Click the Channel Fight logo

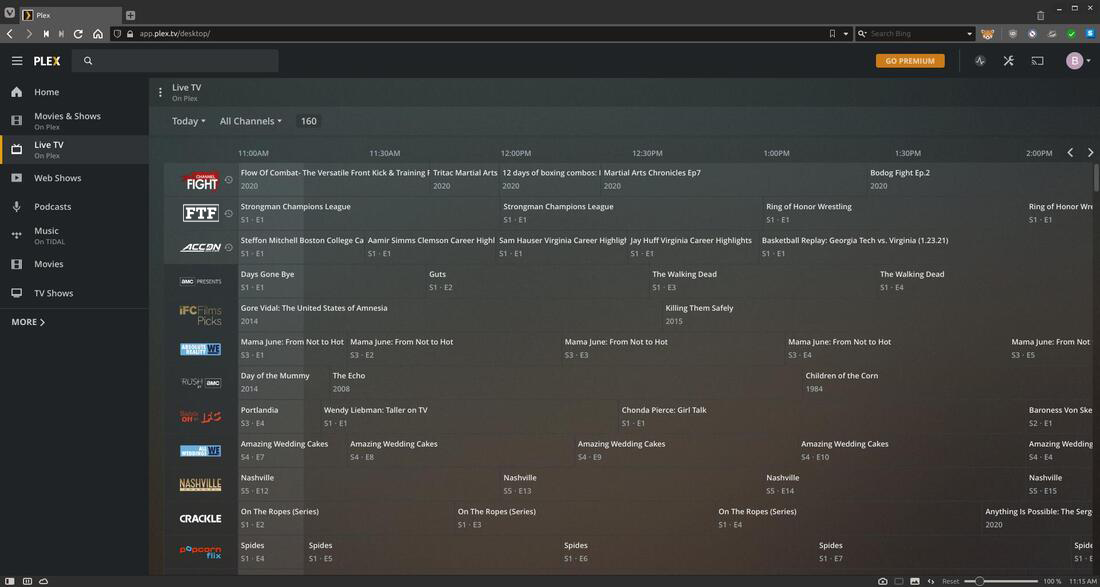201,181
